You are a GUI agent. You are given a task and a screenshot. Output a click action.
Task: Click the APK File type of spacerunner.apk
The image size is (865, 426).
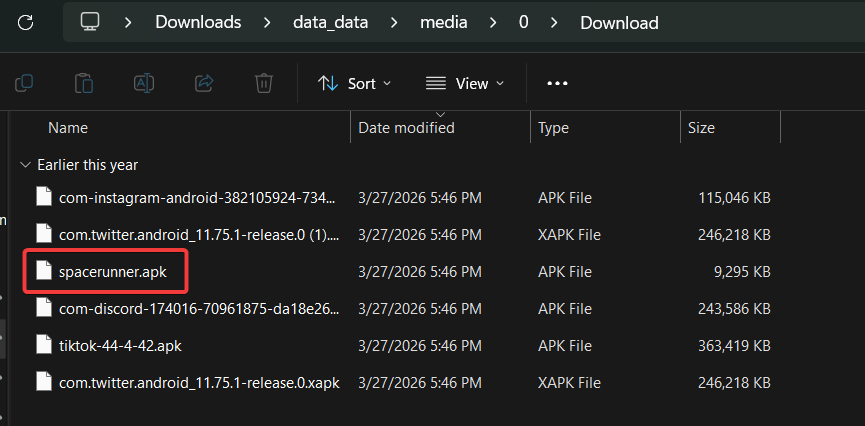click(x=565, y=271)
